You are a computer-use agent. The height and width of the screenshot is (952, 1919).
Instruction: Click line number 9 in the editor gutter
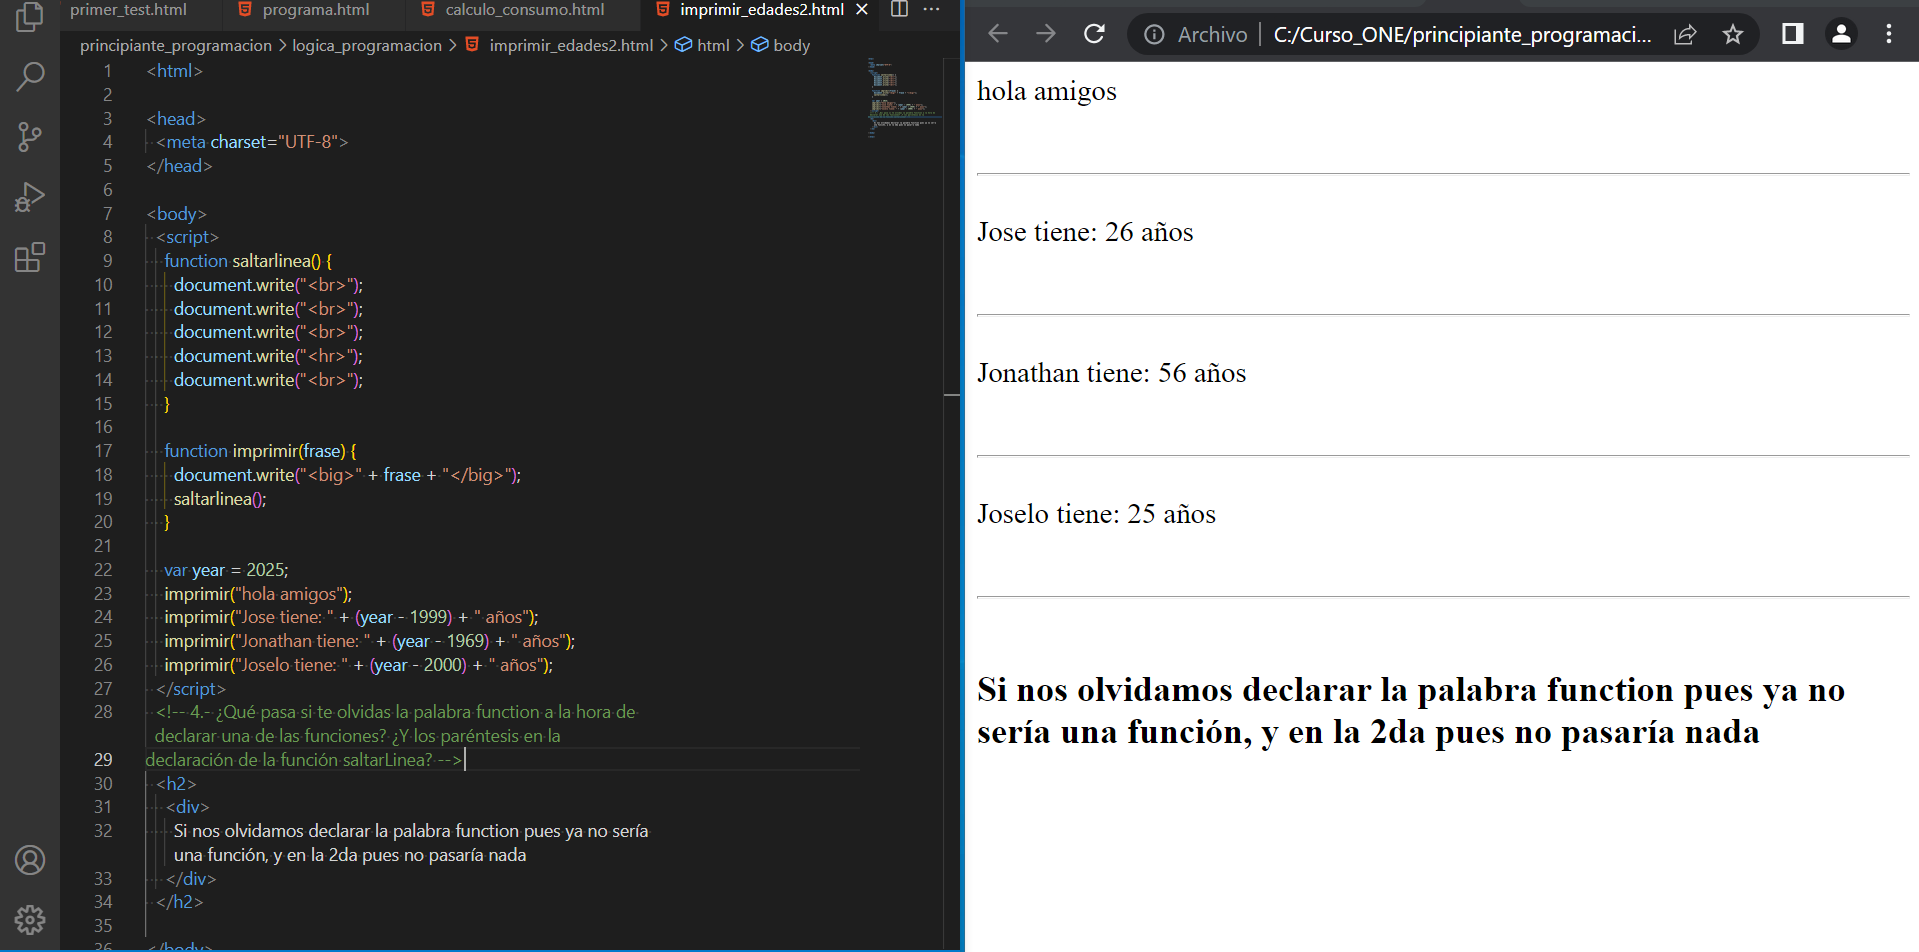pos(107,261)
